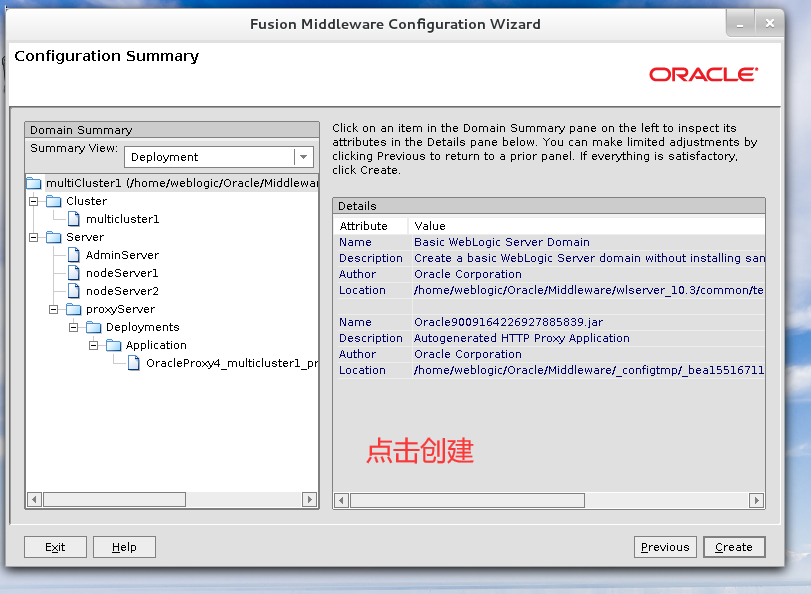Click the OracleProxy4 document icon

click(x=134, y=363)
